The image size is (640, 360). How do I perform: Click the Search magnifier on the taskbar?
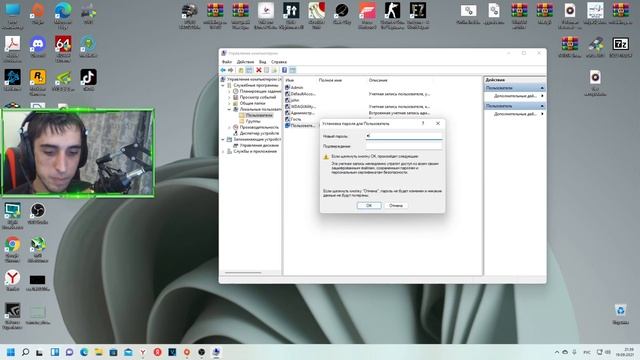25,352
